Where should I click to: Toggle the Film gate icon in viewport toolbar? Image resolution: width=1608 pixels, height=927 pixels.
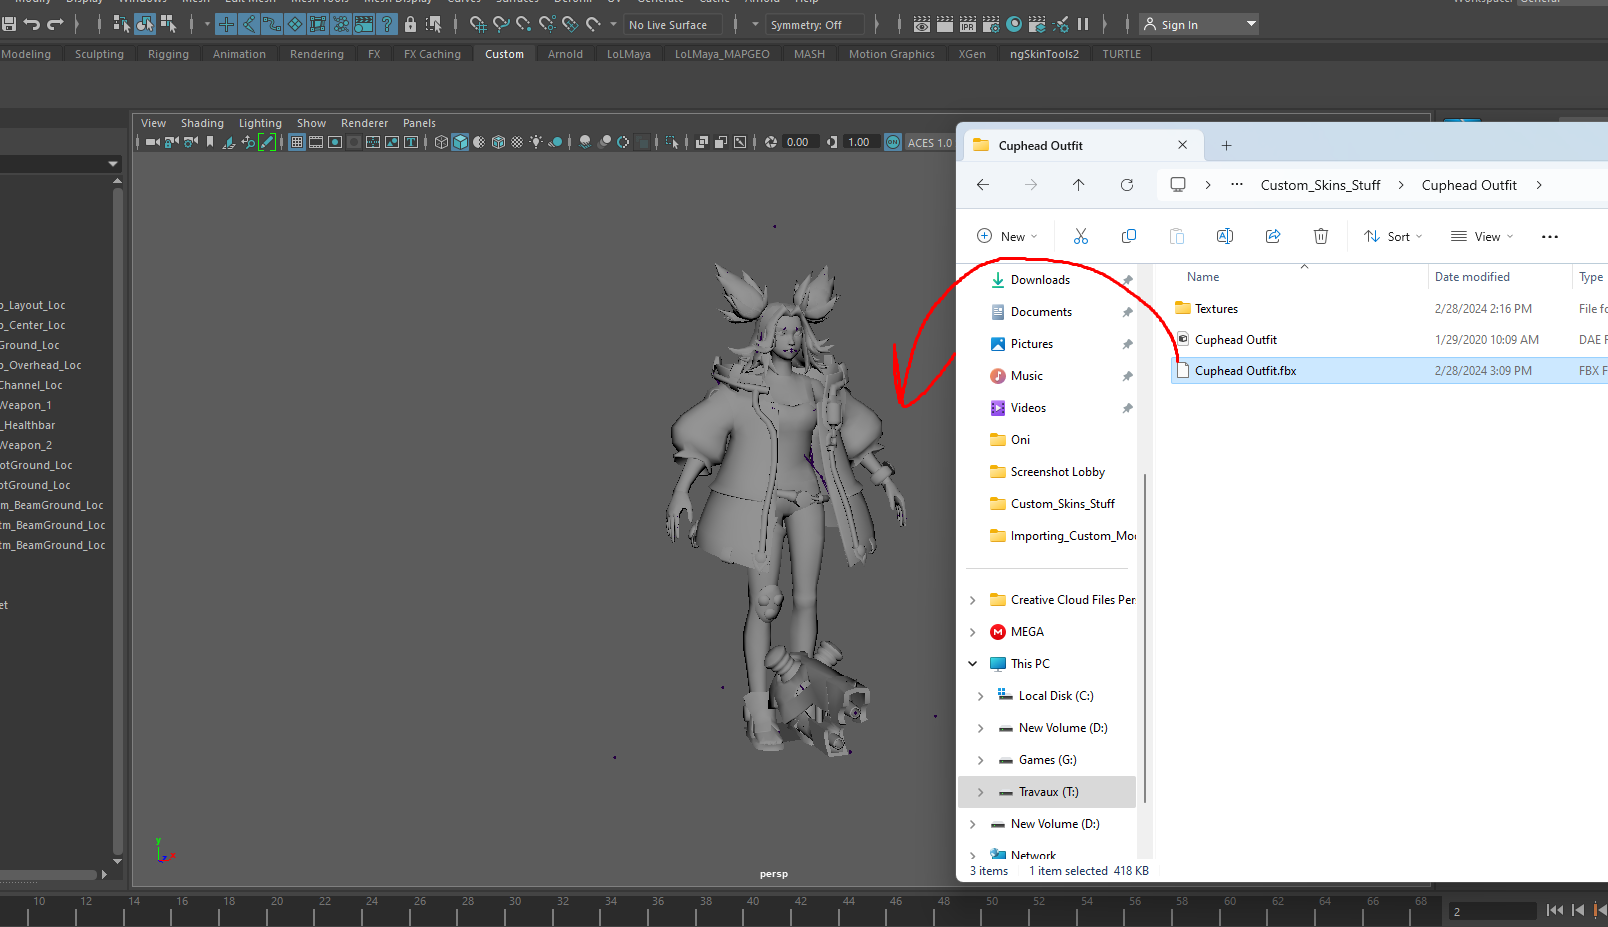point(316,142)
